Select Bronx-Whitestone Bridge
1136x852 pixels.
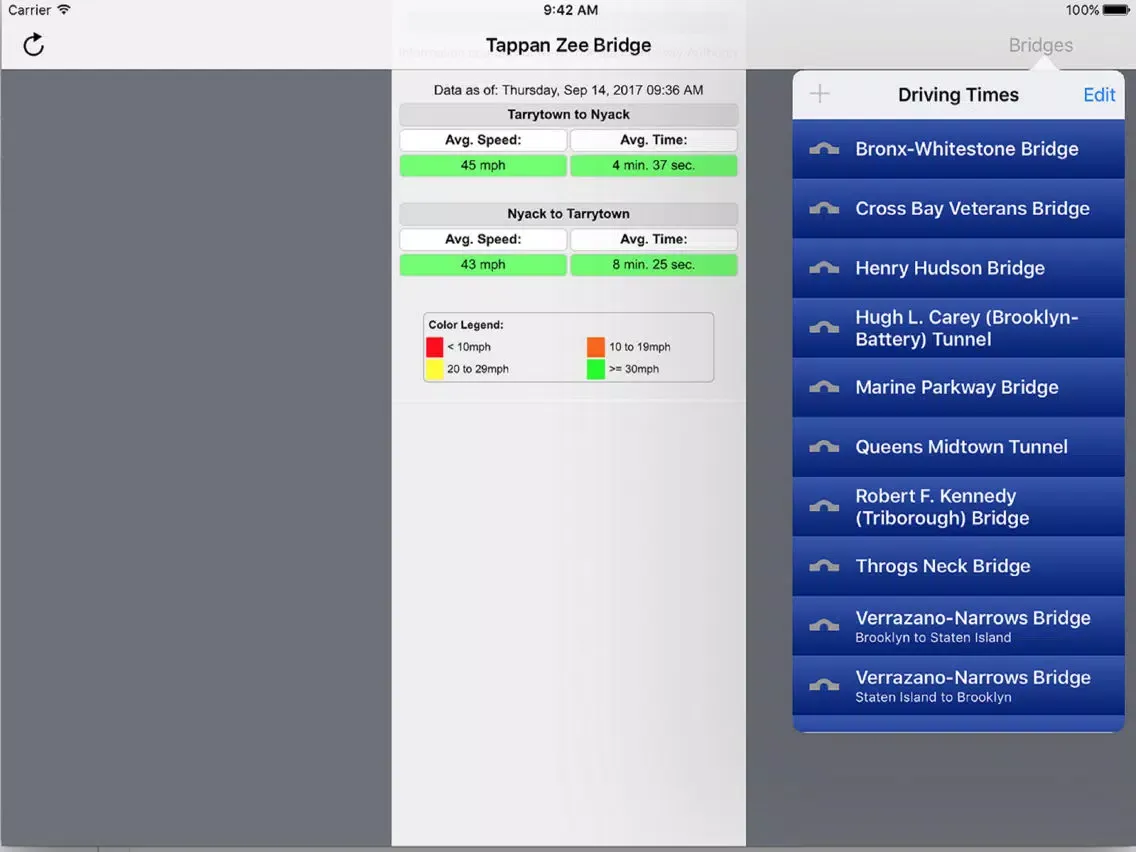click(x=958, y=149)
